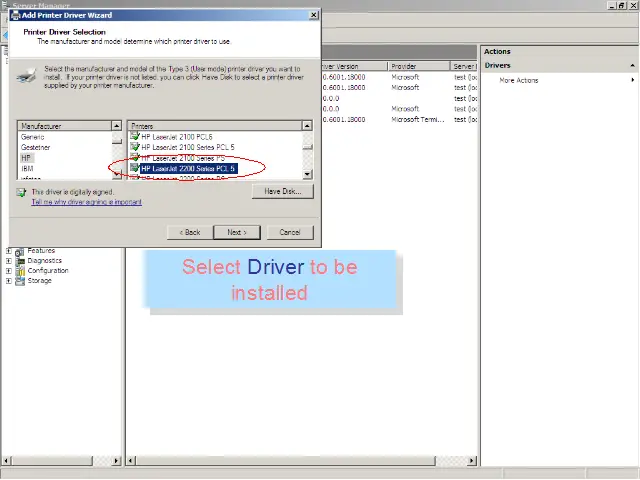Select Storage in Server Manager tree
This screenshot has height=480, width=640.
[x=40, y=281]
